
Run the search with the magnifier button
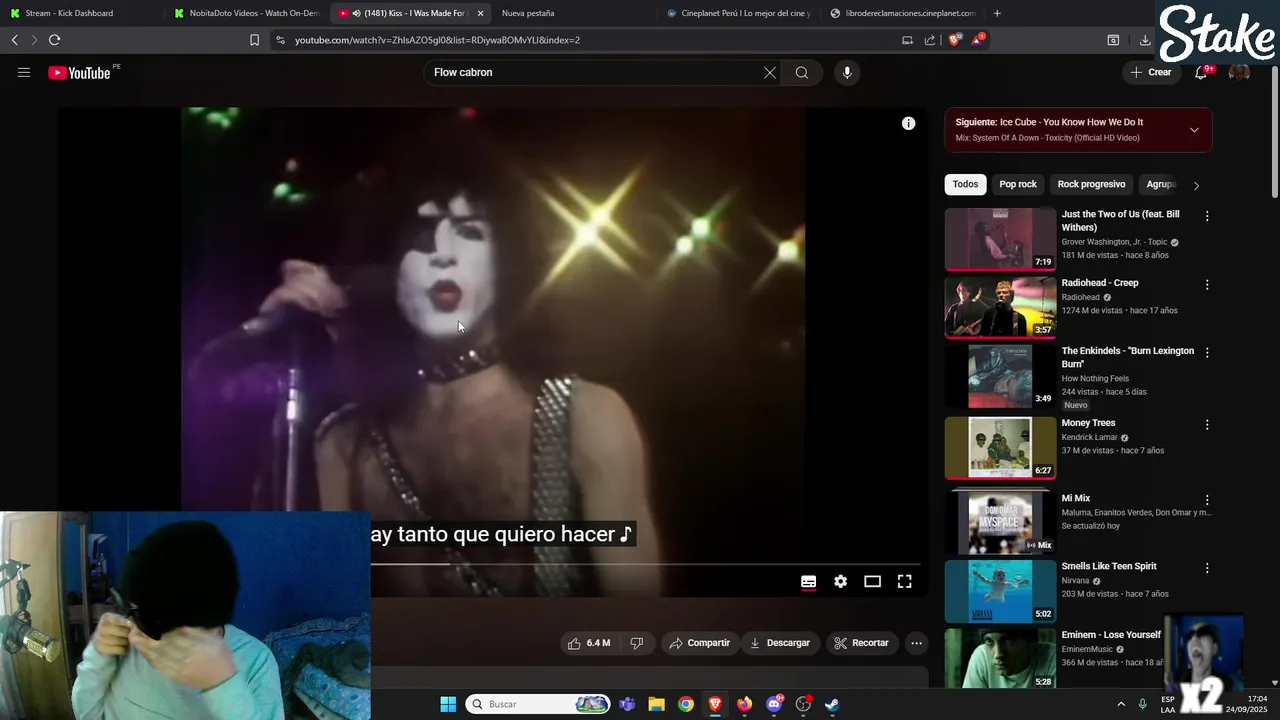802,72
